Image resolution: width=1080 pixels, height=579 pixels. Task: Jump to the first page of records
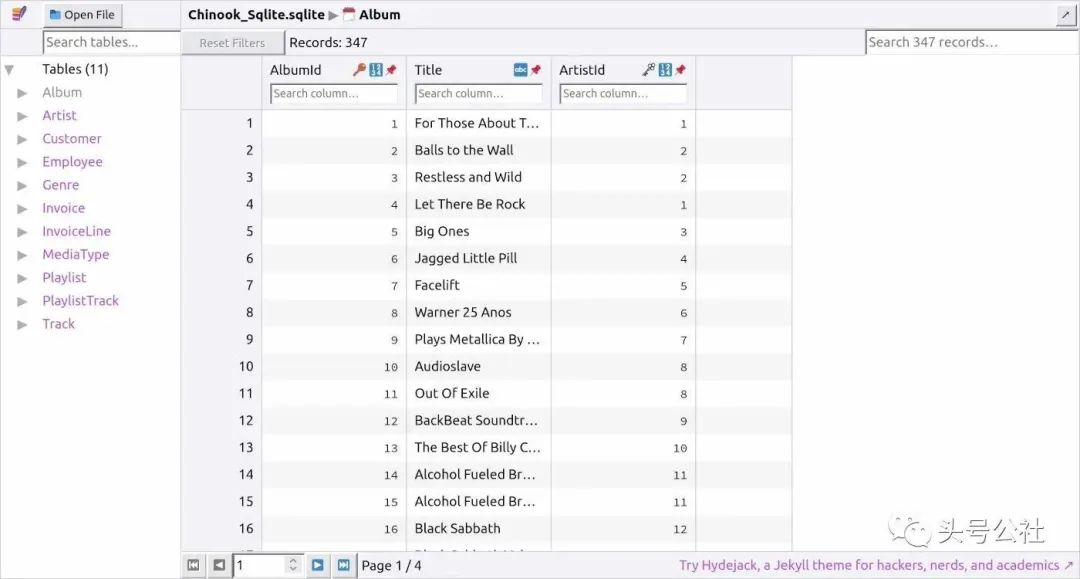click(194, 565)
